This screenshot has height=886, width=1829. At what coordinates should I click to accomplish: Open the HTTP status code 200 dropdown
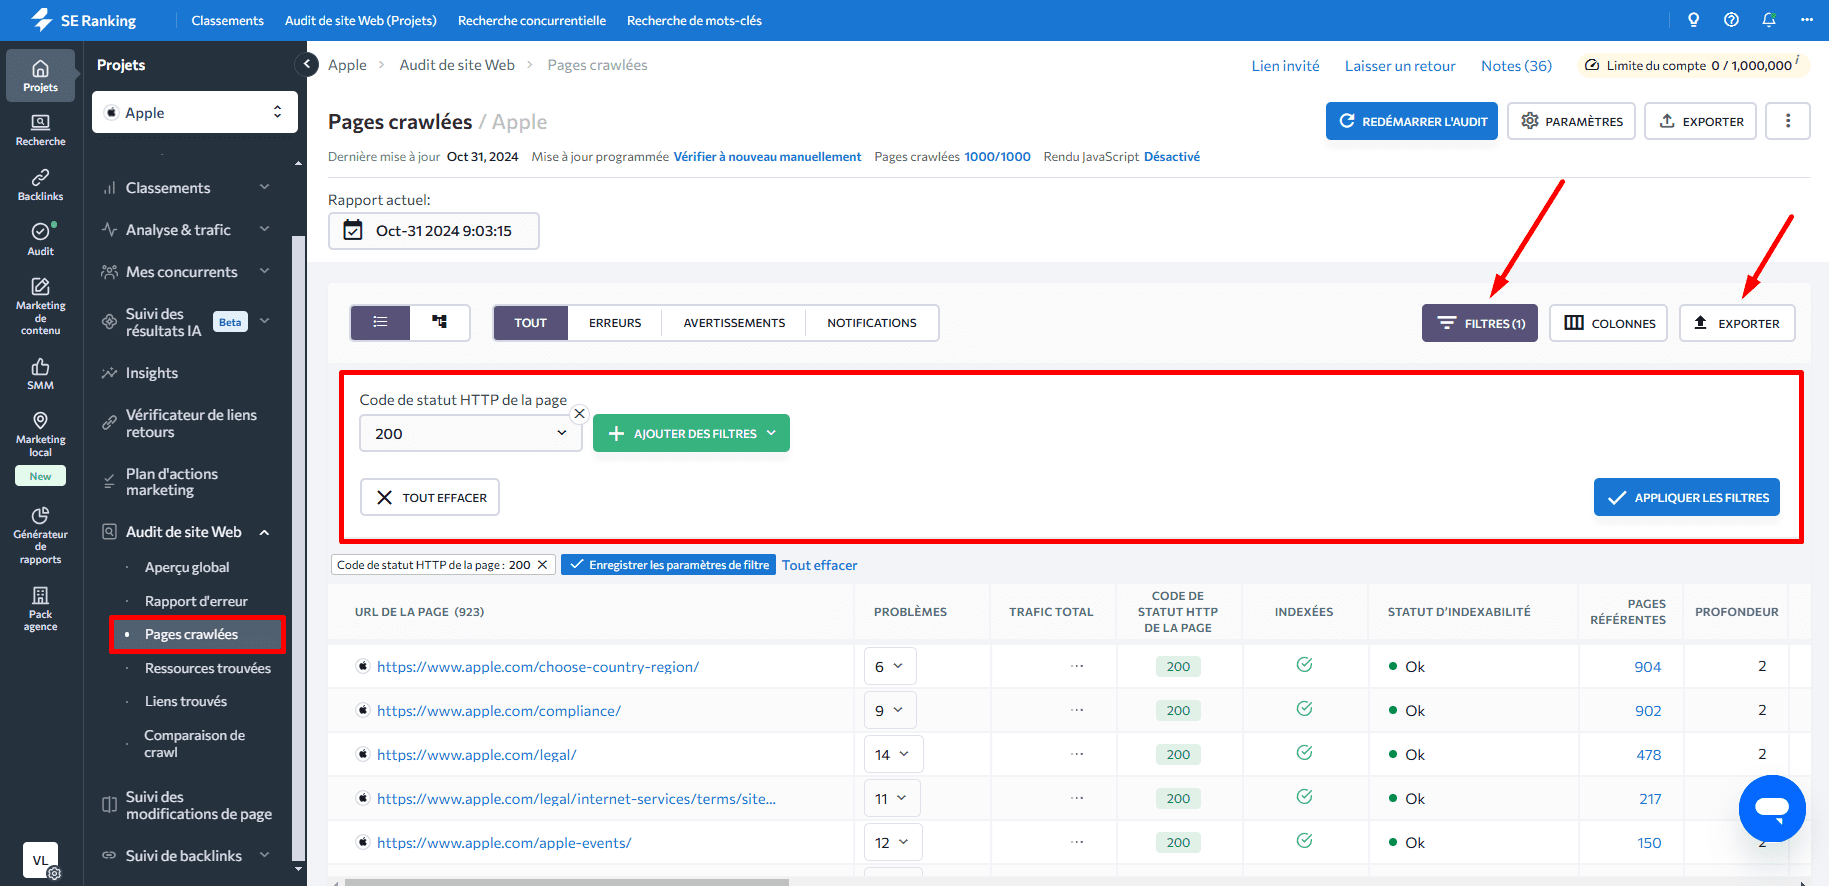(471, 433)
